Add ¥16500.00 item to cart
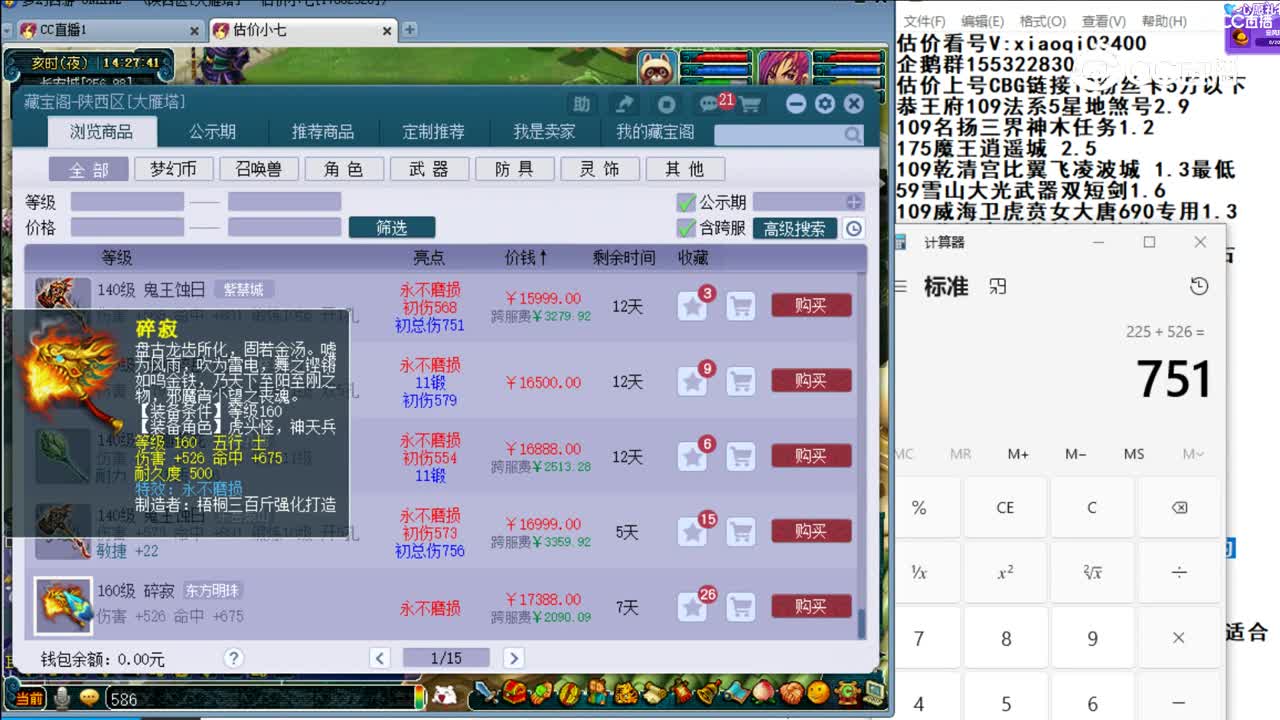 coord(740,381)
